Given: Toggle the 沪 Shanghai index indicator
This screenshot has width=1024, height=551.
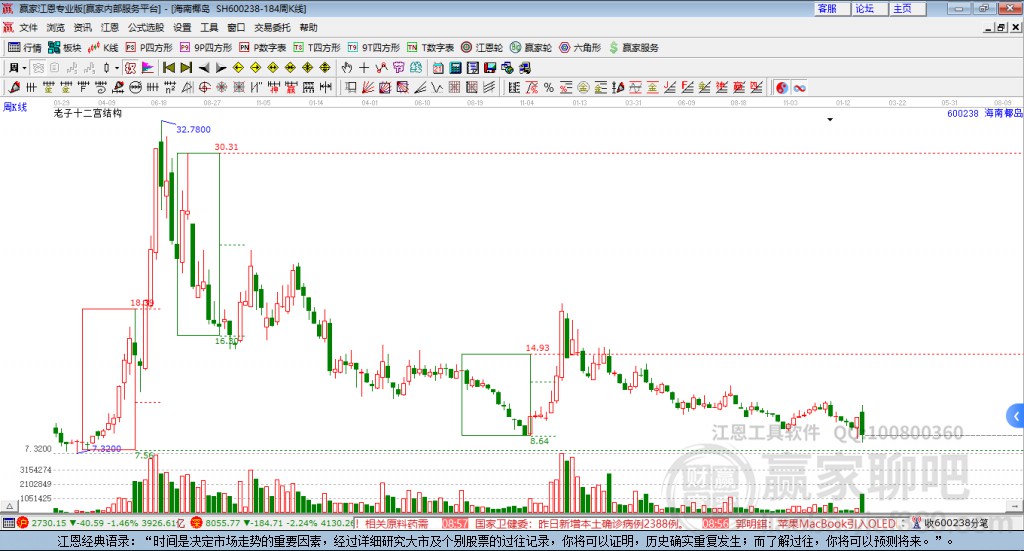Looking at the screenshot, I should [22, 523].
